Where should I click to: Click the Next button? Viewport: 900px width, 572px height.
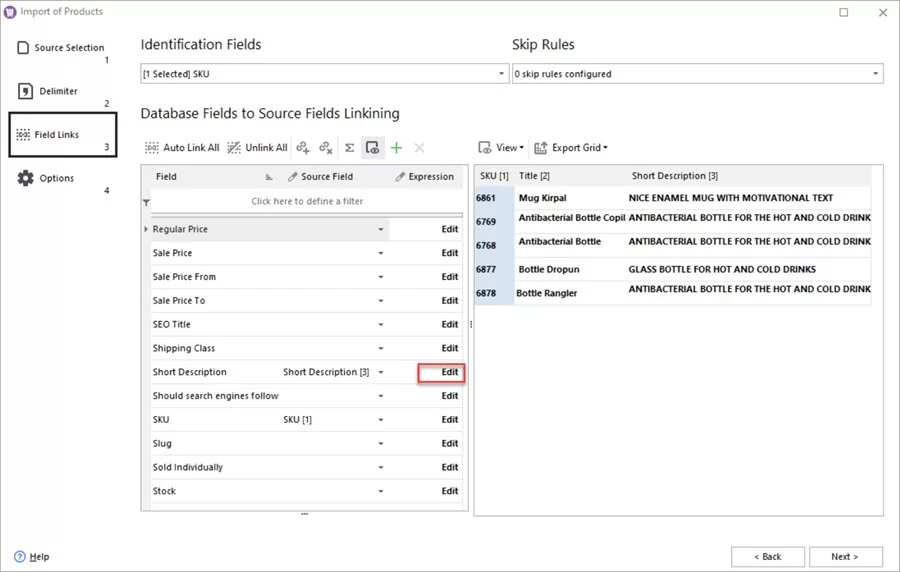click(x=847, y=556)
